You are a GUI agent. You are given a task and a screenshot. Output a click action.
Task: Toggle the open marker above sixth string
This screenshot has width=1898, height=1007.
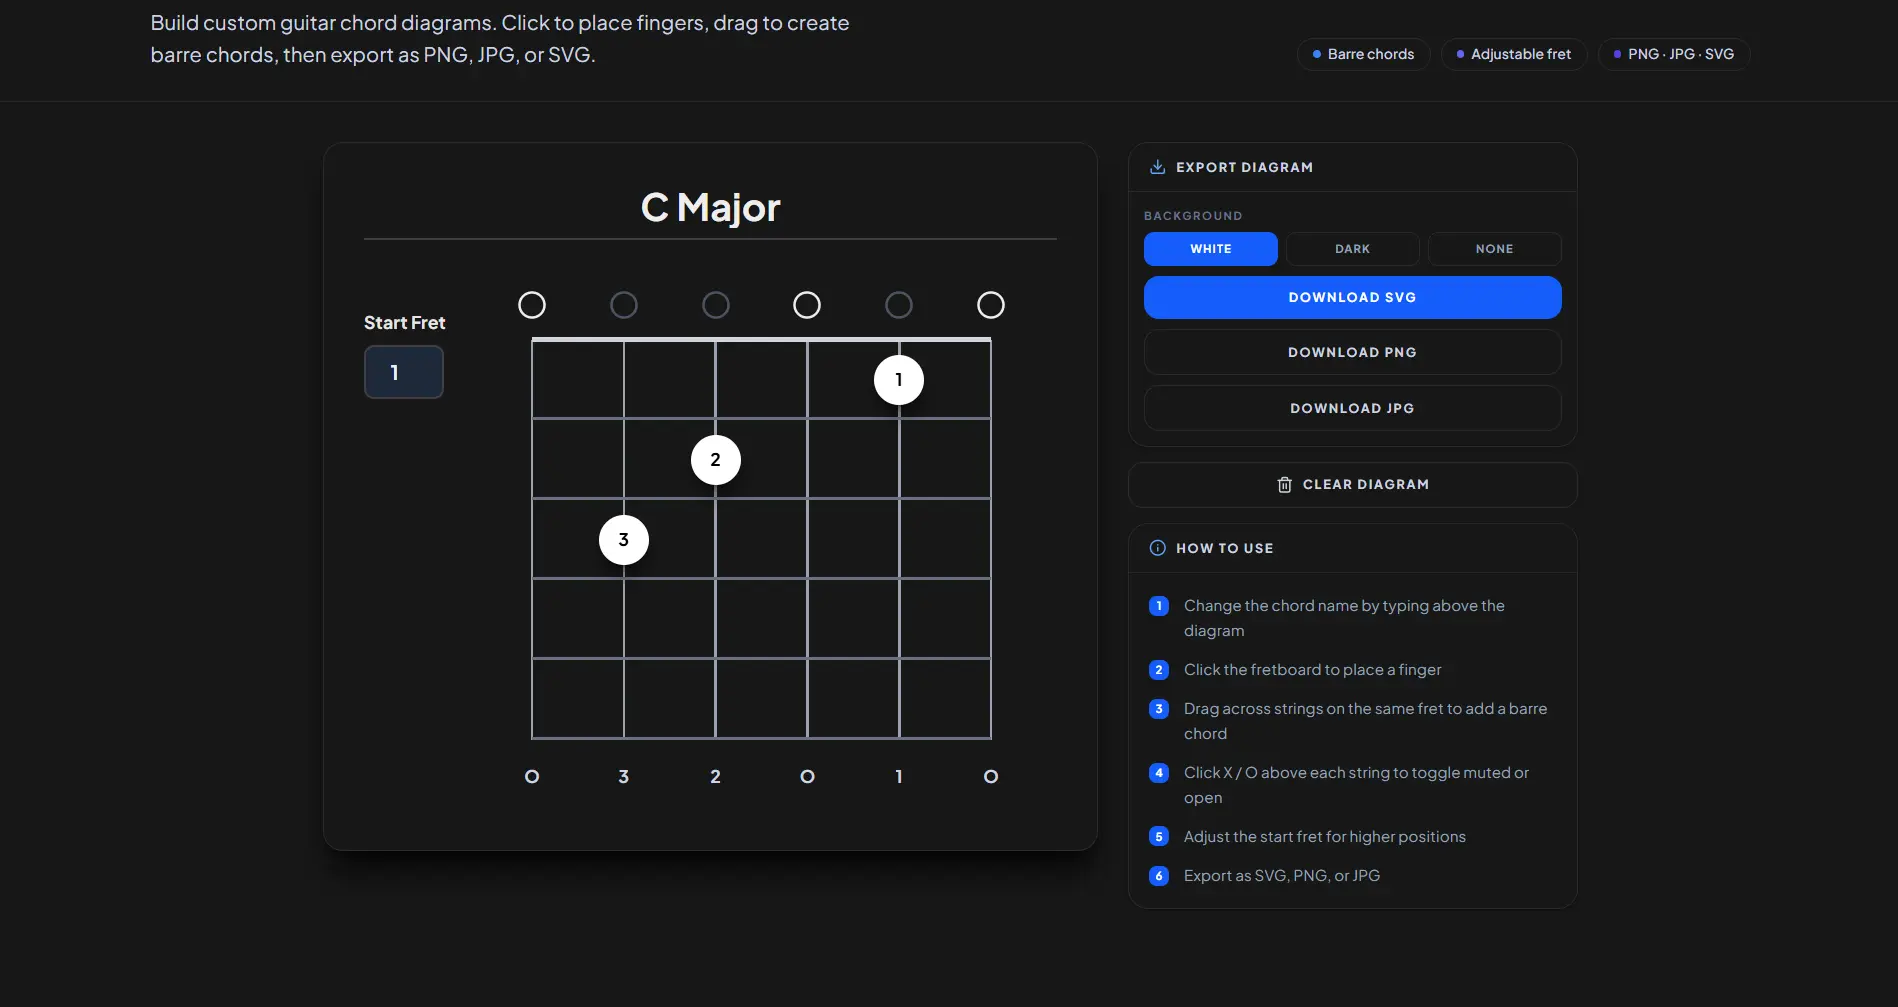coord(991,305)
